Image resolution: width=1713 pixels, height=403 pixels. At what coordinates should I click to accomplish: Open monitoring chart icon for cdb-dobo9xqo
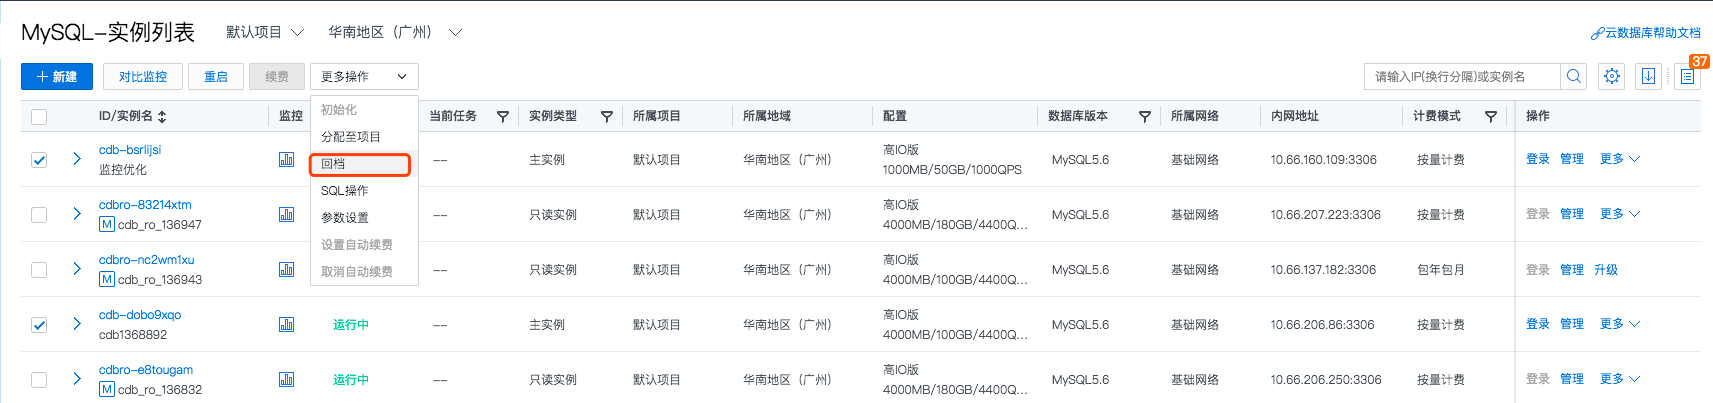click(x=287, y=324)
